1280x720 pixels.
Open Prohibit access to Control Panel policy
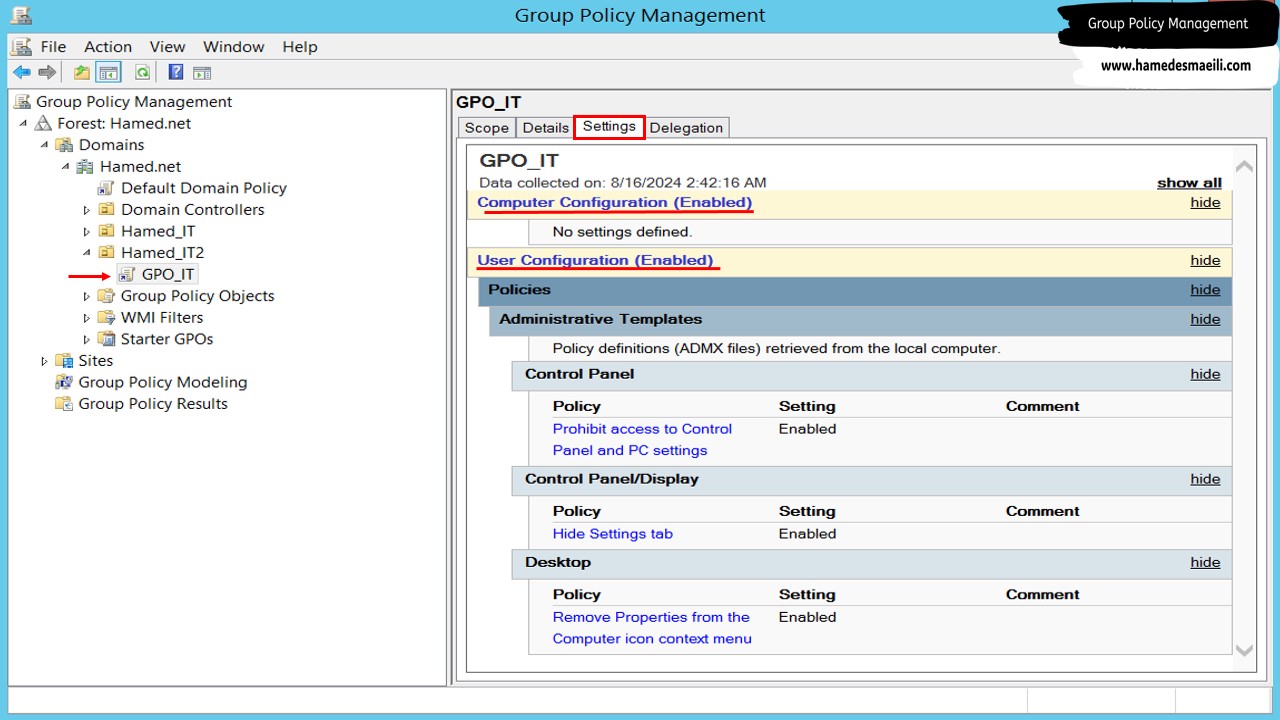[642, 439]
